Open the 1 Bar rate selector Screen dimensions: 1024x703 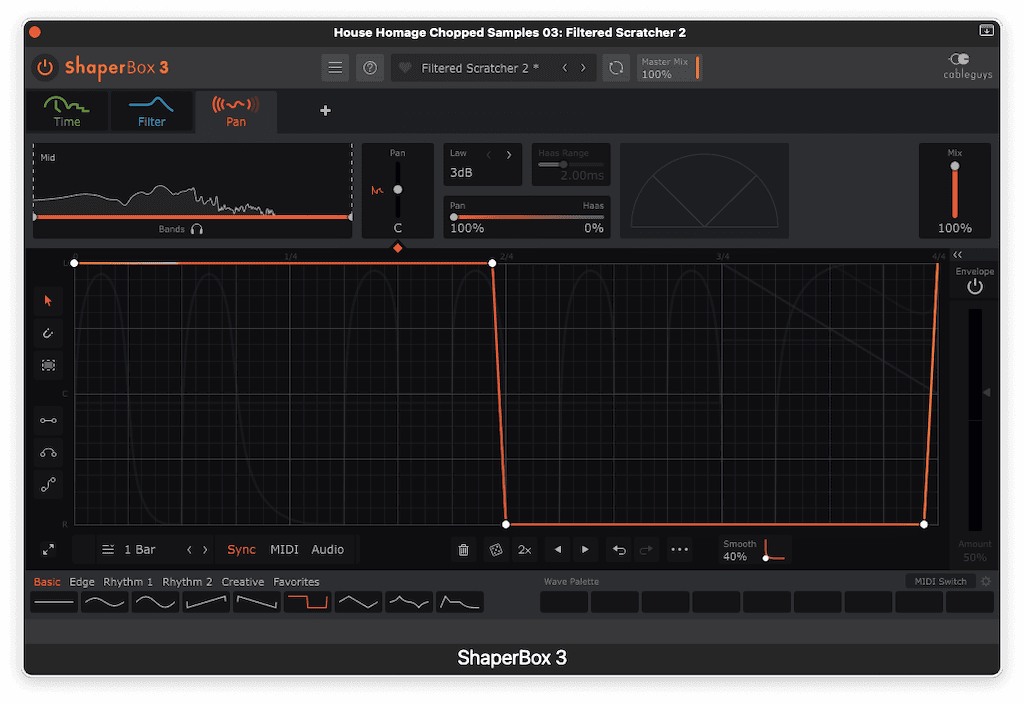coord(139,549)
